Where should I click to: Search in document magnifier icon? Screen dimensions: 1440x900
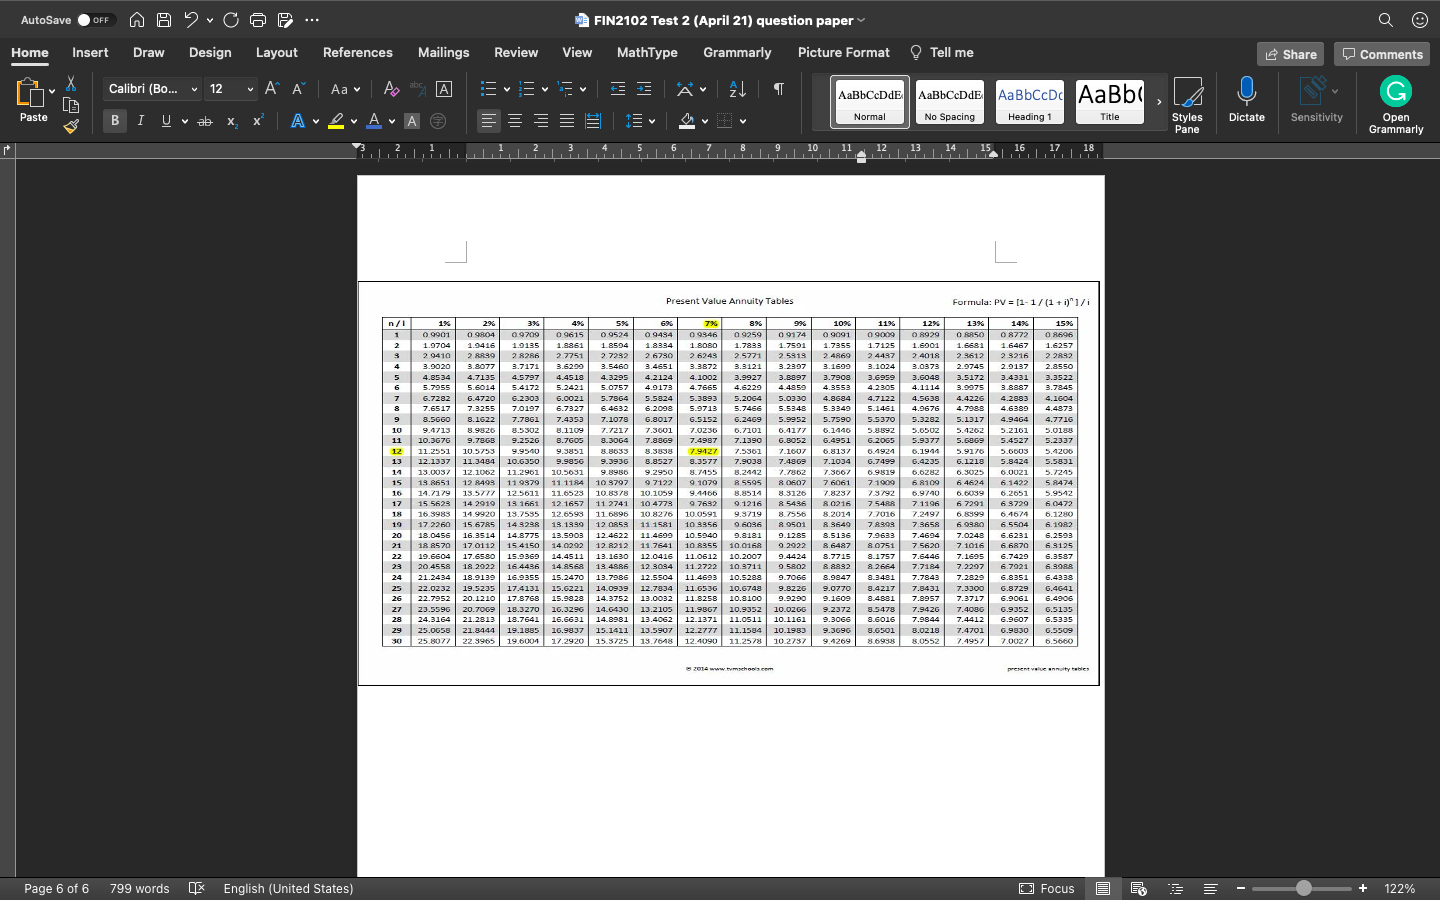1385,20
